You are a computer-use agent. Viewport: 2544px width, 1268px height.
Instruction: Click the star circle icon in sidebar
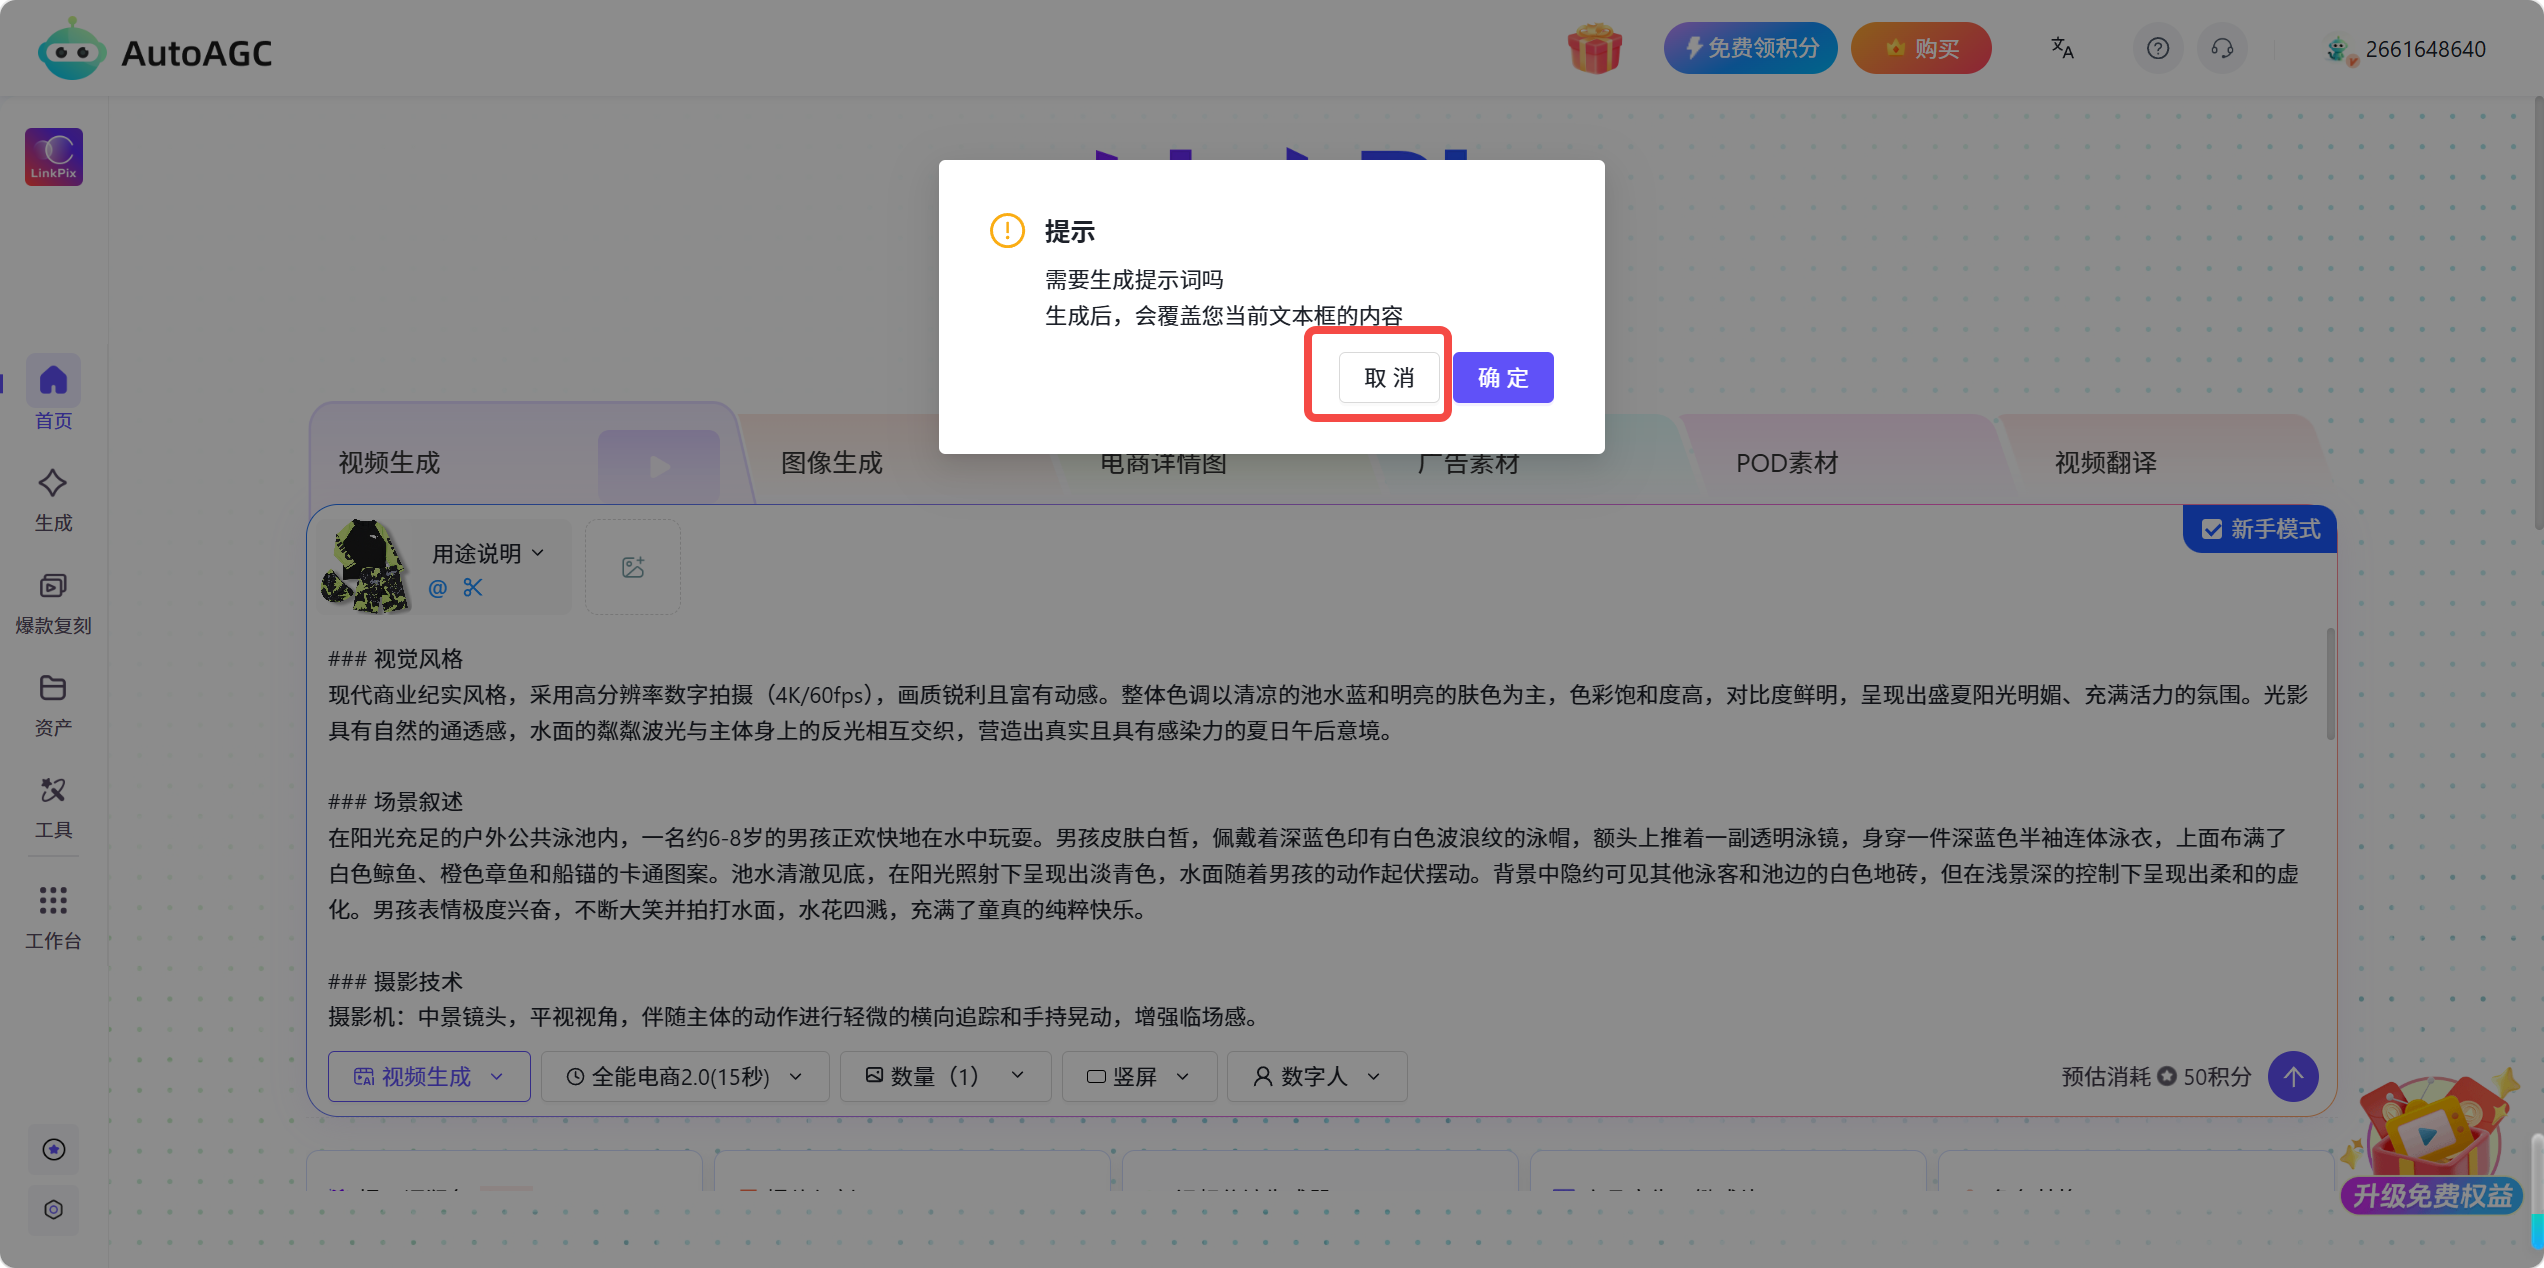pyautogui.click(x=54, y=1149)
